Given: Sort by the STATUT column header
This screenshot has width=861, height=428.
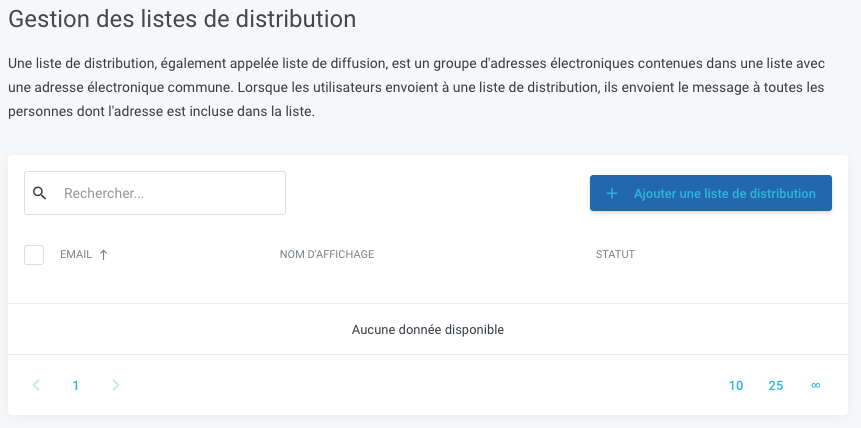Looking at the screenshot, I should [615, 254].
